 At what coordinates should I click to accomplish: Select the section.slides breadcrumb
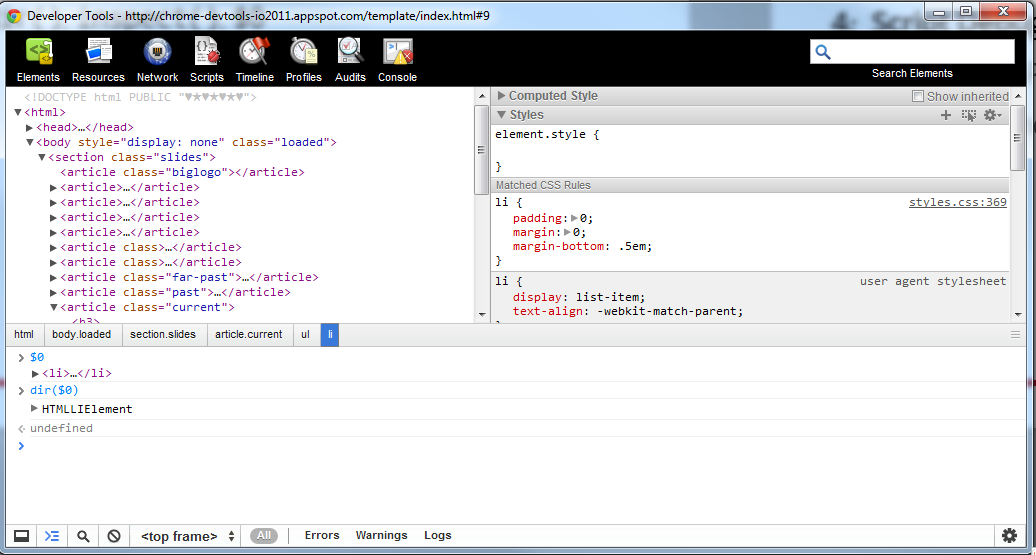click(163, 334)
